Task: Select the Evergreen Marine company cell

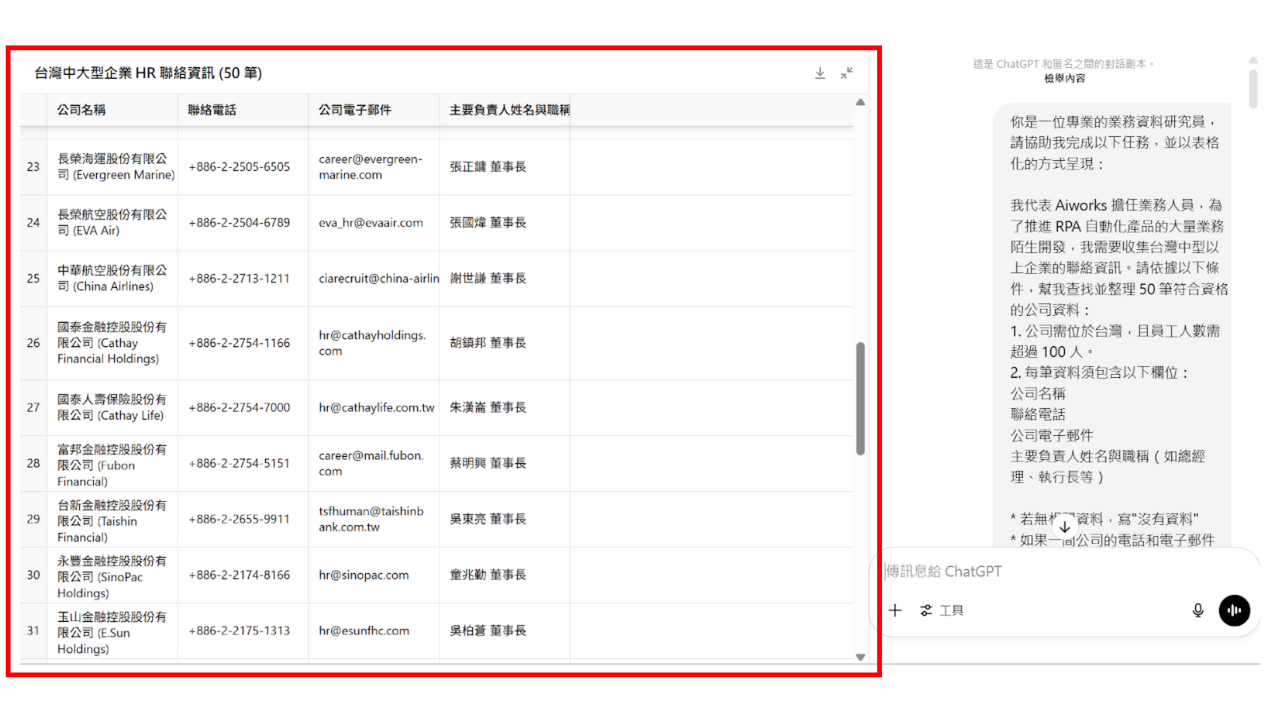Action: point(112,167)
